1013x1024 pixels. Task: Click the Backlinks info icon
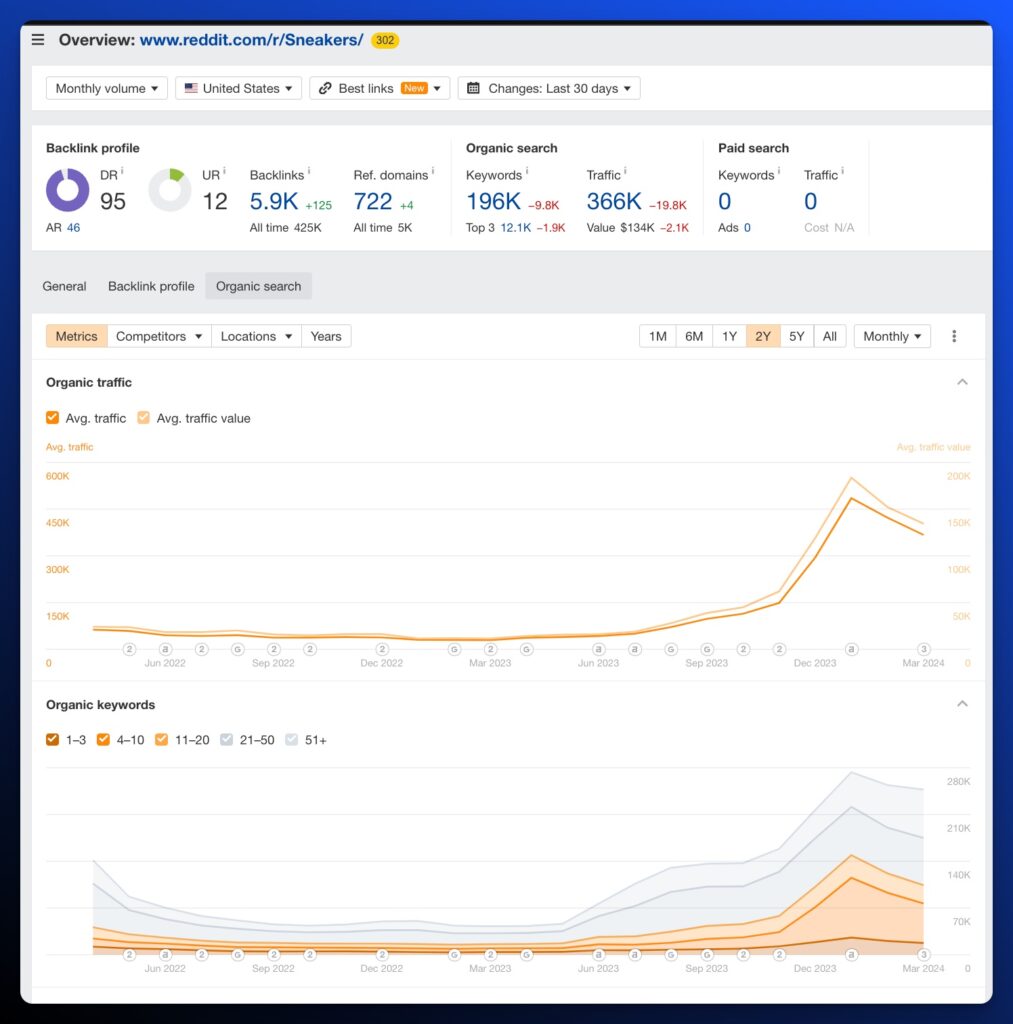pyautogui.click(x=309, y=171)
